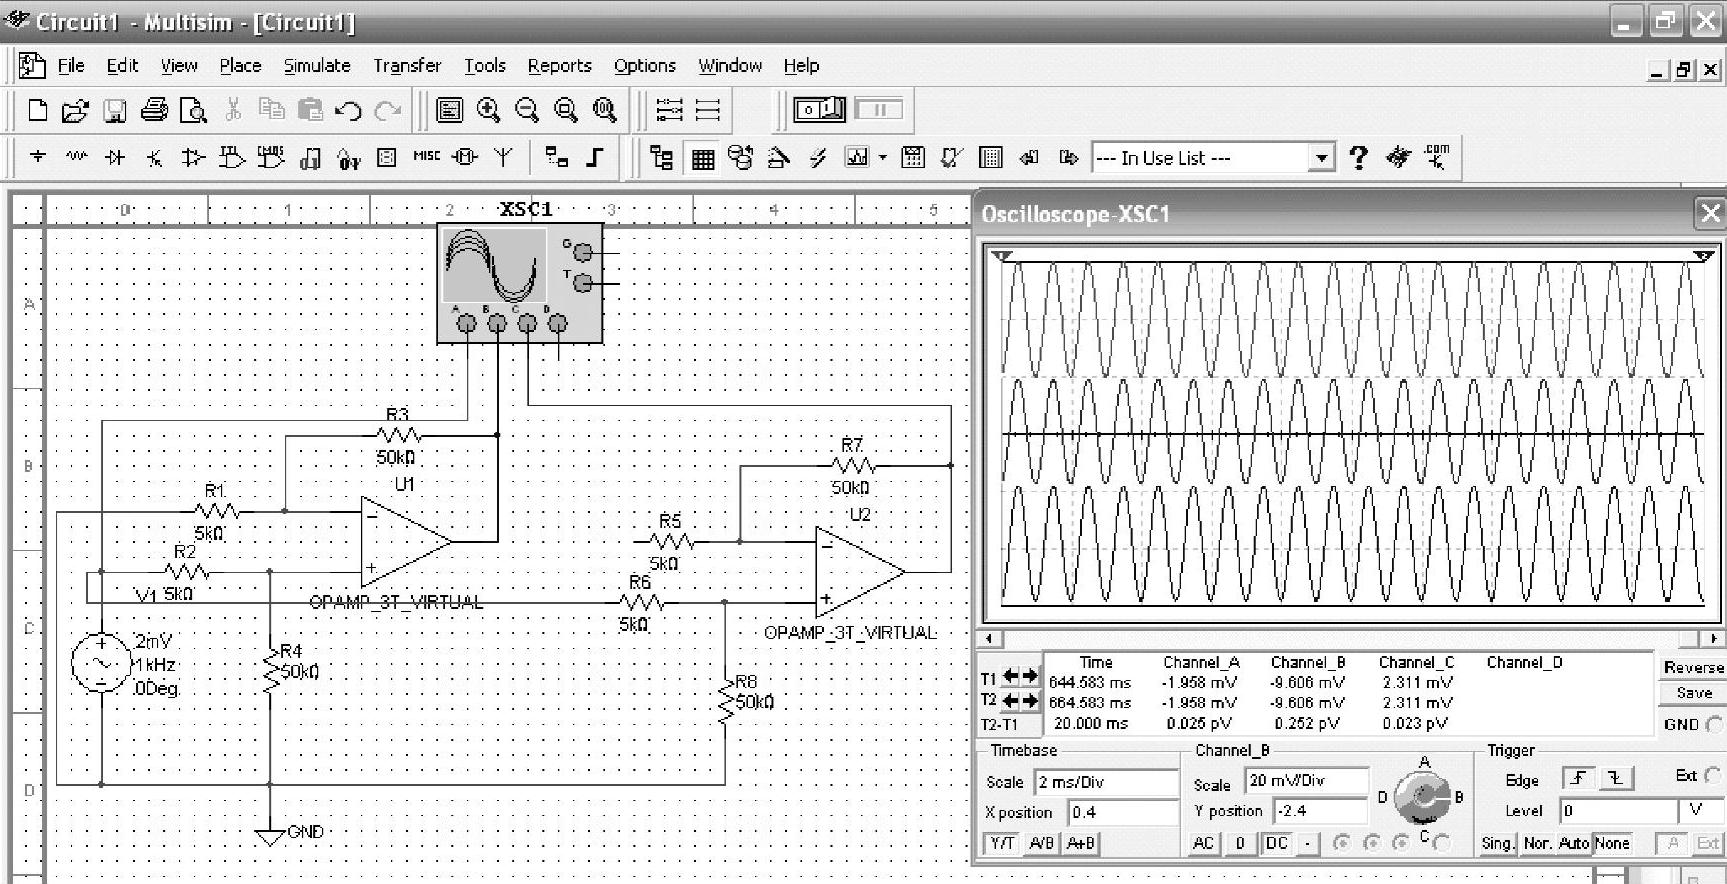Click the Zoom In magnifier icon

click(x=488, y=110)
